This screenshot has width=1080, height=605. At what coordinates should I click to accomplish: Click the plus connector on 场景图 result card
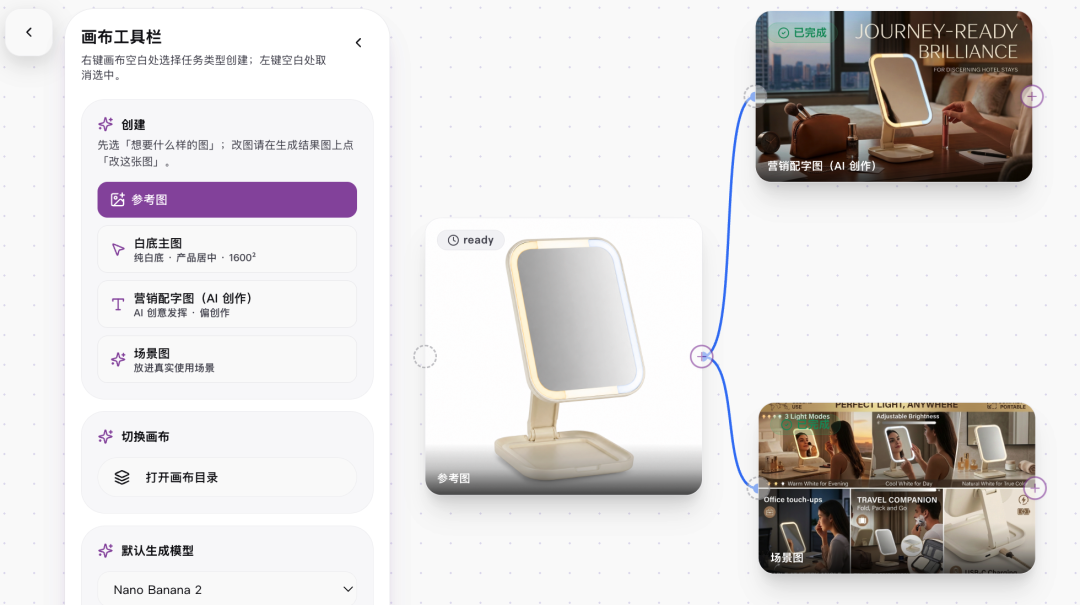(x=1035, y=488)
